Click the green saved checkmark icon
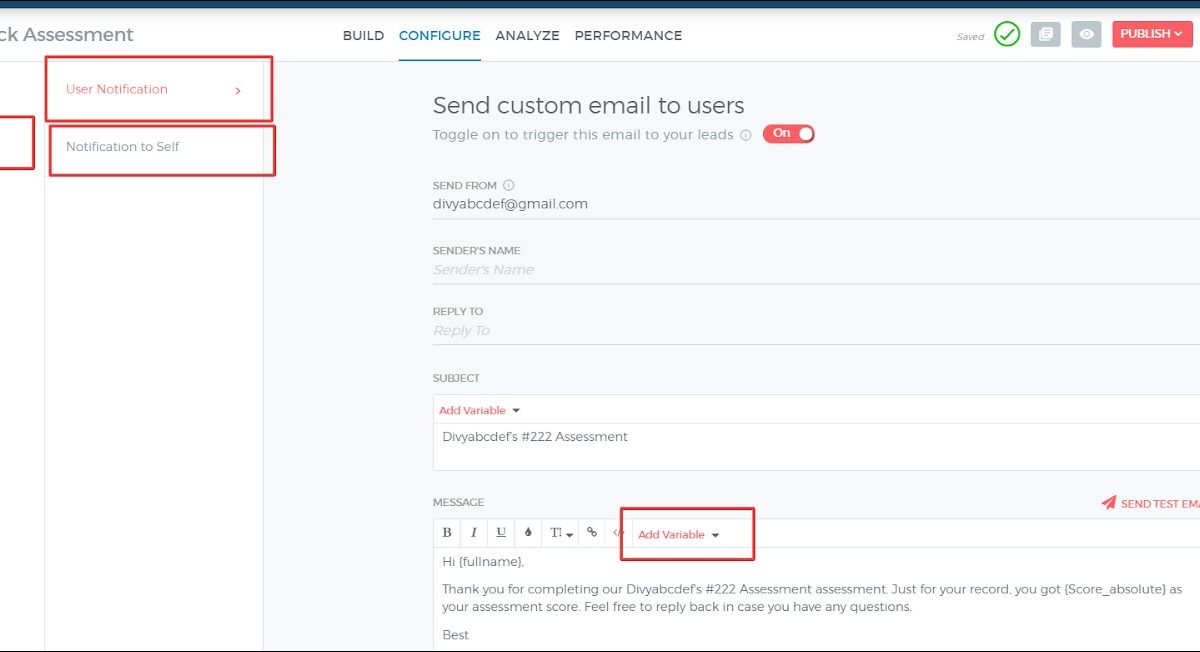The height and width of the screenshot is (652, 1200). (1007, 35)
